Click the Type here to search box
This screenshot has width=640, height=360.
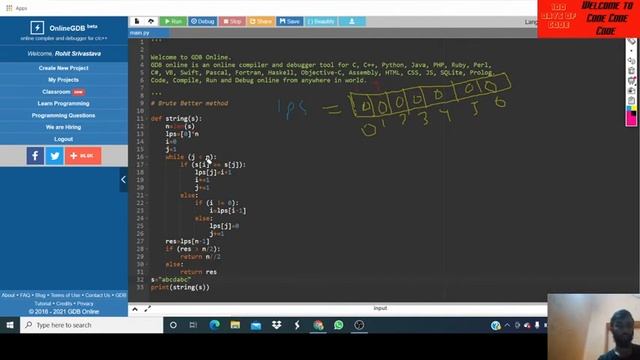coord(91,325)
